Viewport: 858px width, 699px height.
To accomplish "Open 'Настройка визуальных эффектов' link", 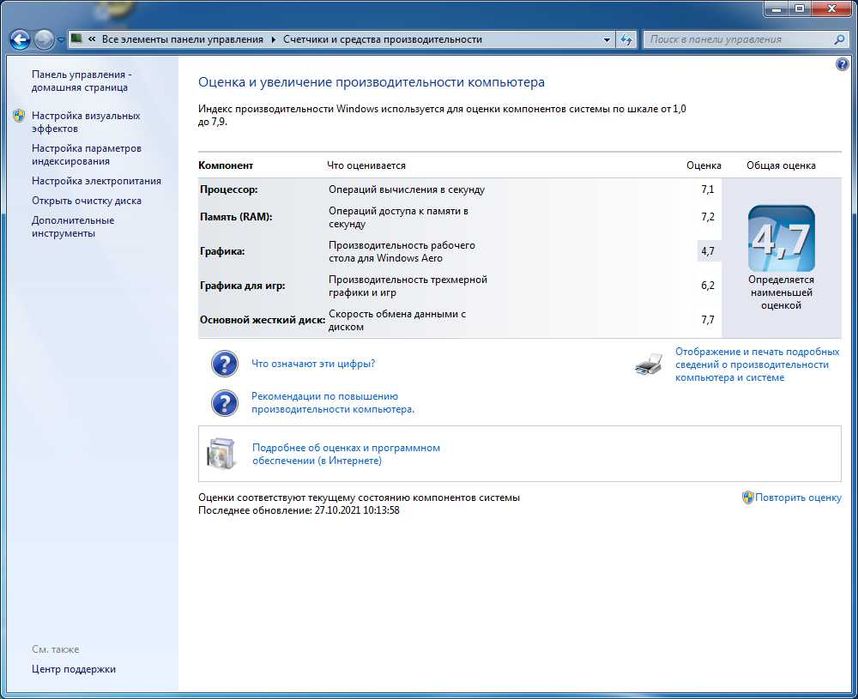I will [86, 122].
